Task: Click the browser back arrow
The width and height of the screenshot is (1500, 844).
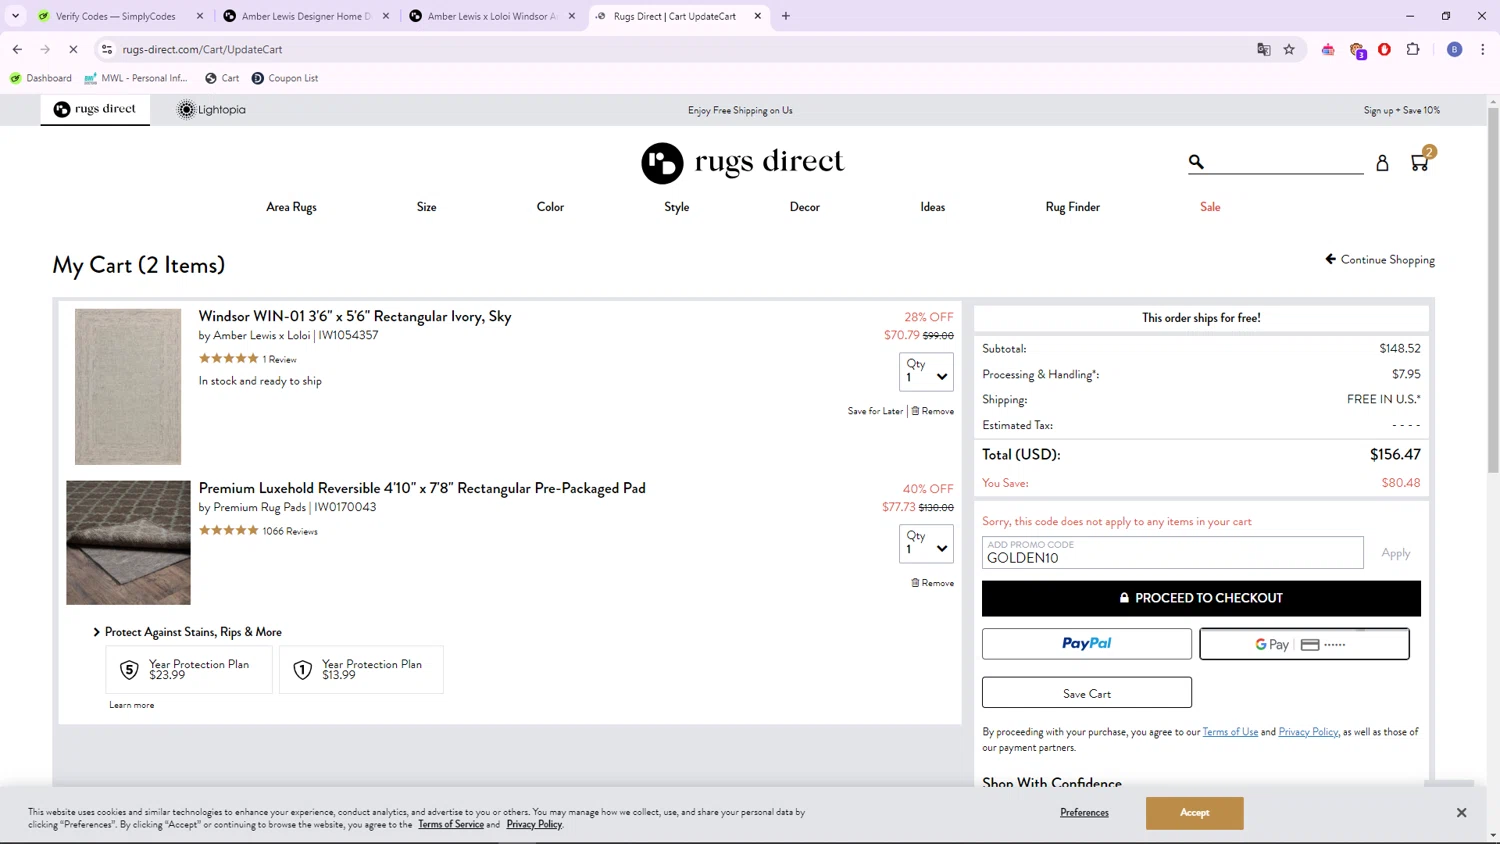Action: pos(17,49)
